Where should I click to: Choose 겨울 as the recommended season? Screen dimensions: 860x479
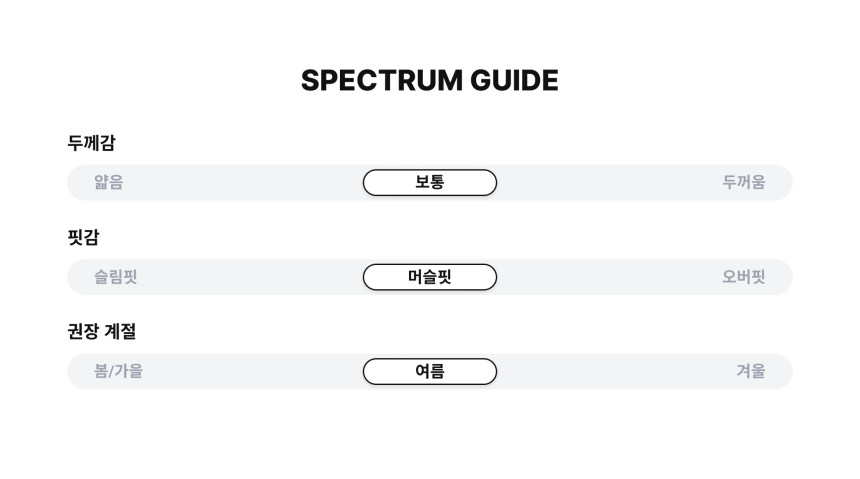(750, 371)
